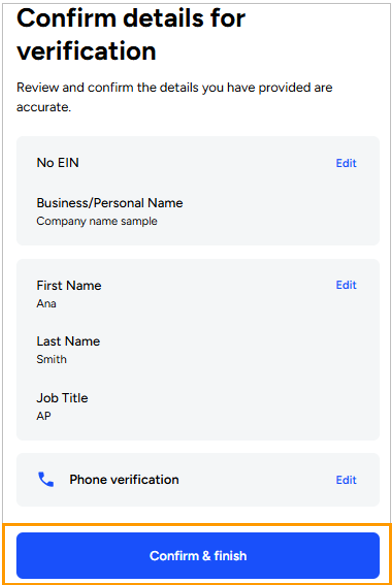
Task: Edit the No EIN business details
Action: (x=346, y=163)
